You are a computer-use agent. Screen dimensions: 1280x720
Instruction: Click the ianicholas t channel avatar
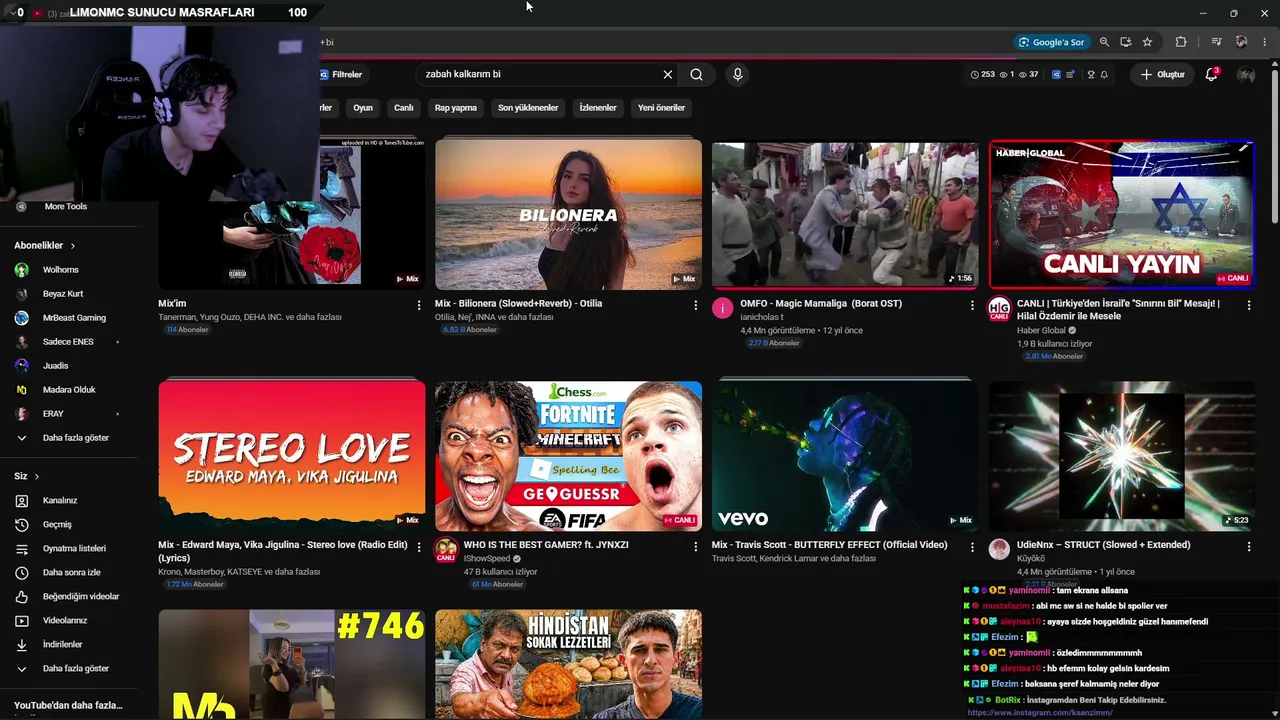click(x=723, y=308)
